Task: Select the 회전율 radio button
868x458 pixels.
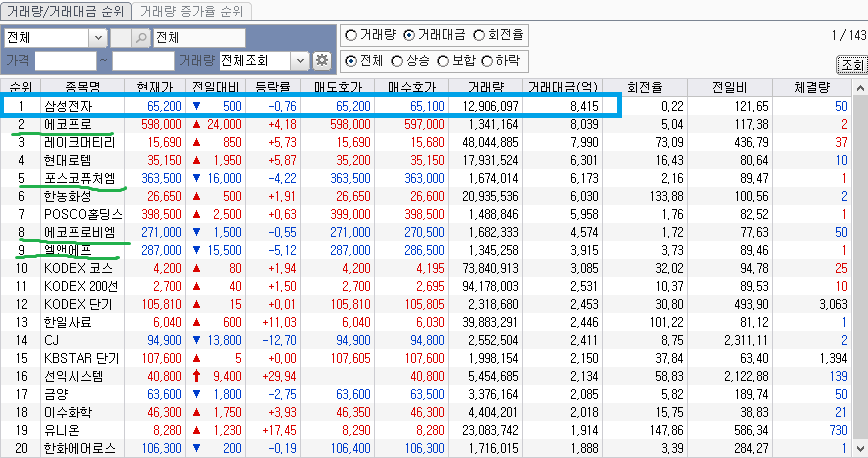Action: coord(479,35)
